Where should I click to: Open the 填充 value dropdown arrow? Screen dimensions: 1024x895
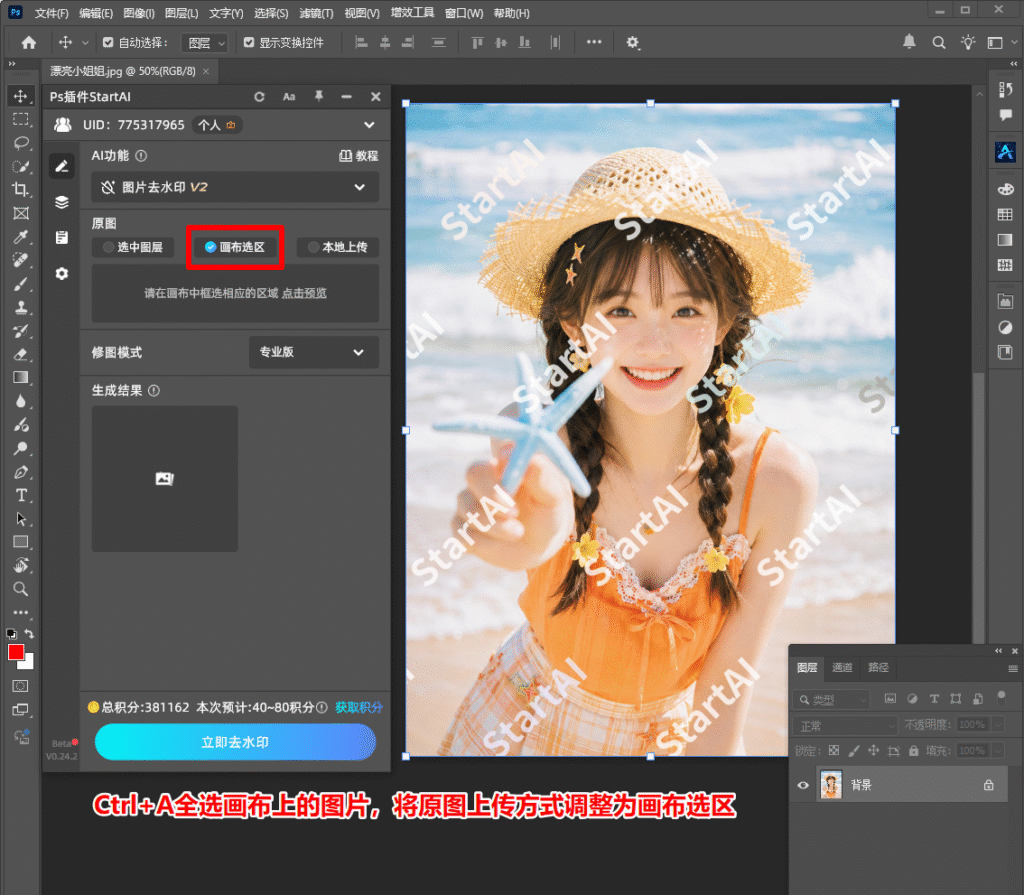click(x=998, y=751)
